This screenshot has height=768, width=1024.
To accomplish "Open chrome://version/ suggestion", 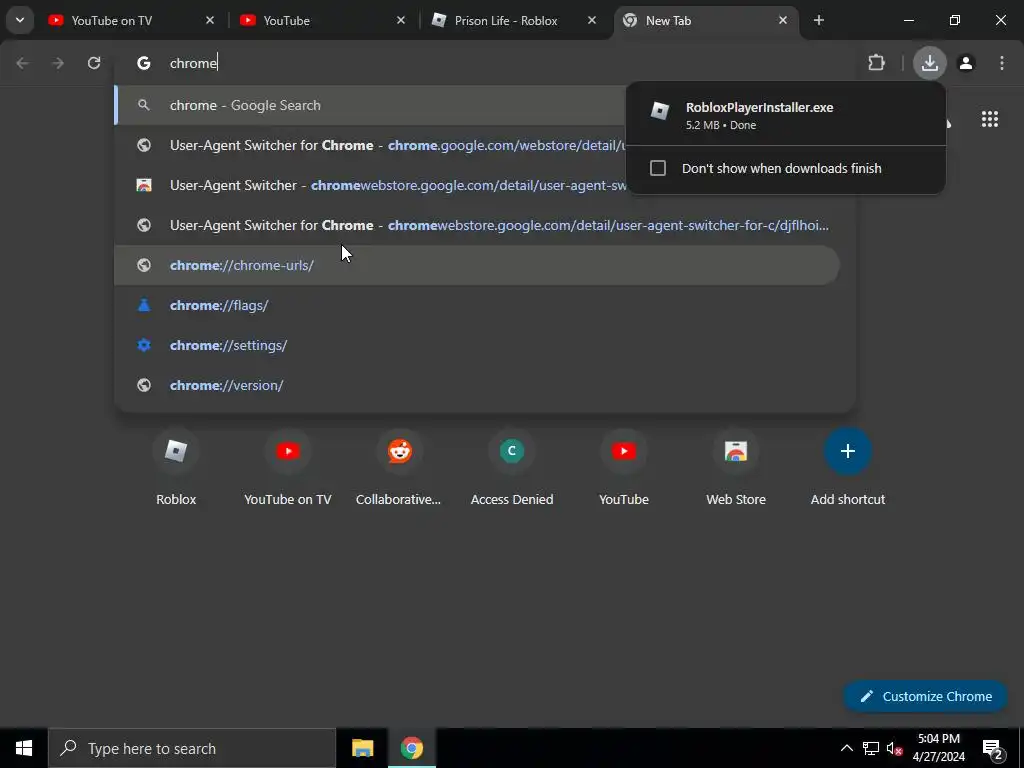I will click(x=477, y=385).
